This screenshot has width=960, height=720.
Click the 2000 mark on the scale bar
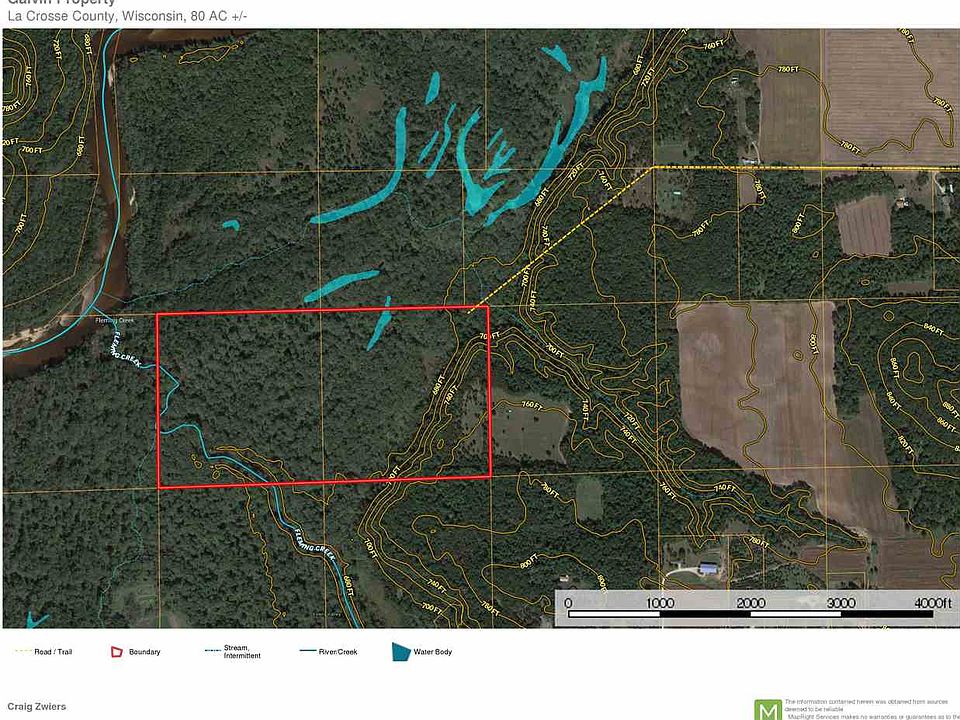(751, 602)
